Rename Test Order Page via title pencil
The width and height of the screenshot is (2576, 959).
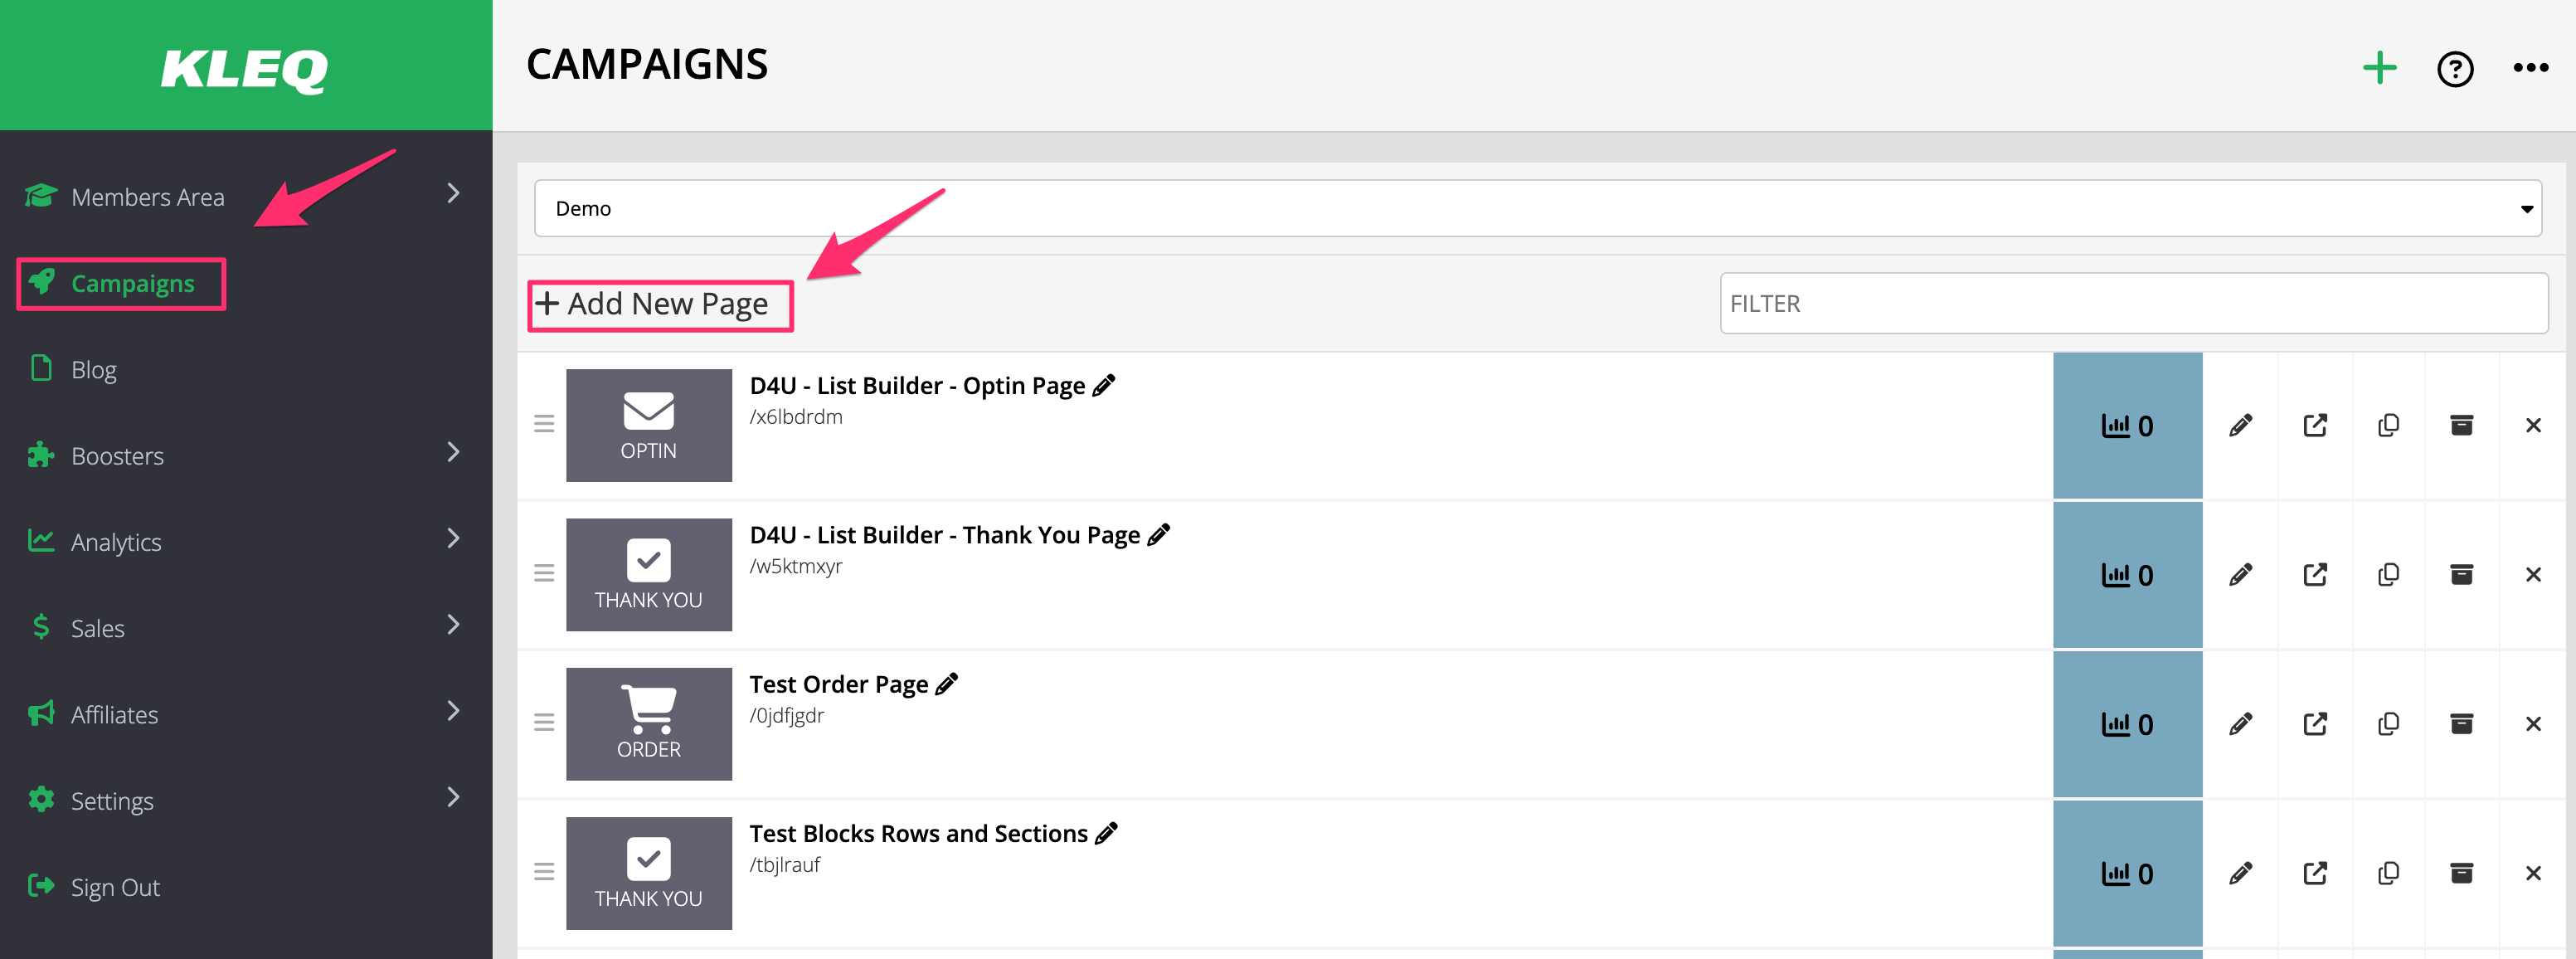coord(947,684)
